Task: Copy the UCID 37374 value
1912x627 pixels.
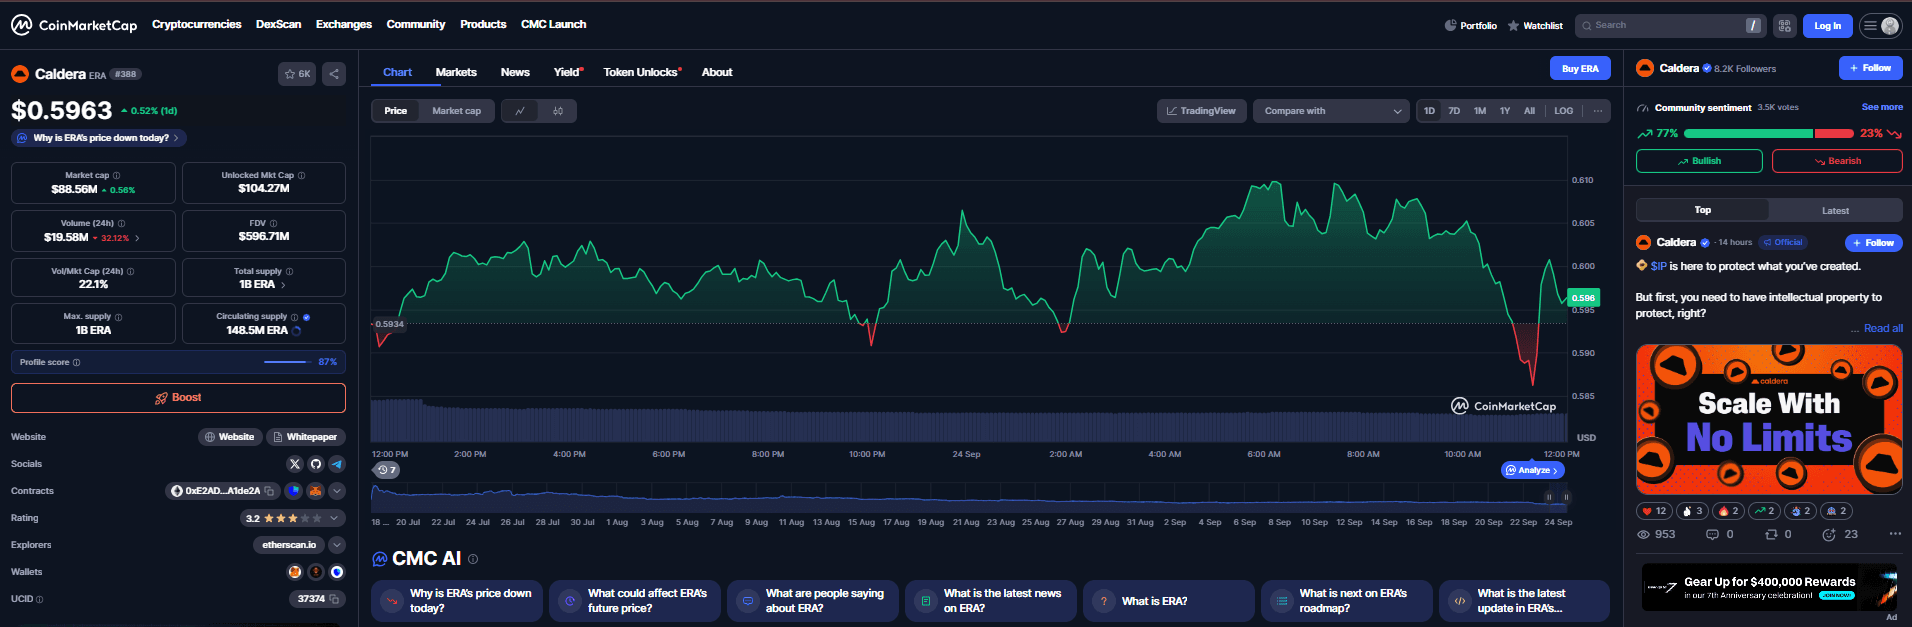Action: [334, 599]
